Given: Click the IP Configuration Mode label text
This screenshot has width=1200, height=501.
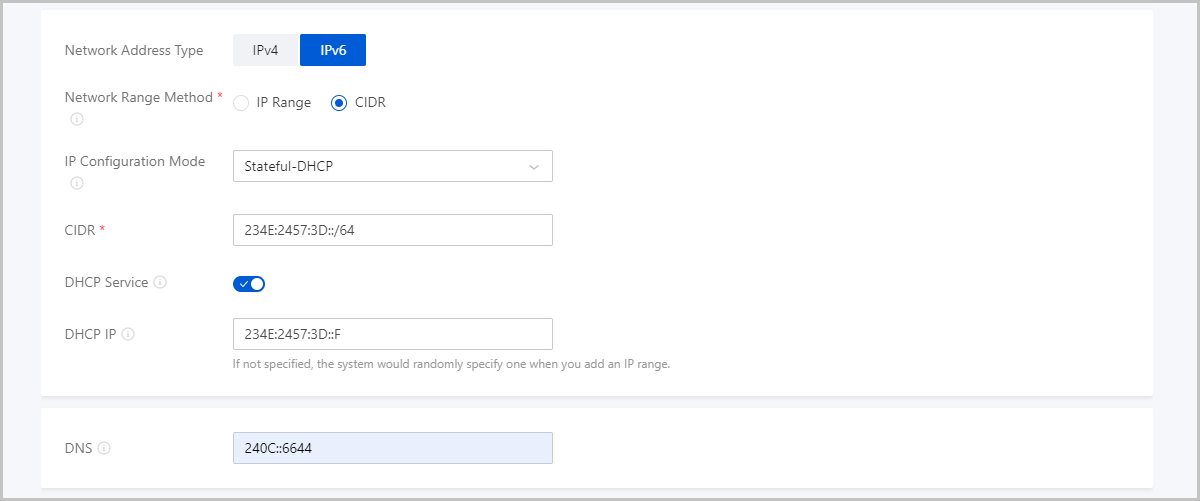Looking at the screenshot, I should click(134, 161).
